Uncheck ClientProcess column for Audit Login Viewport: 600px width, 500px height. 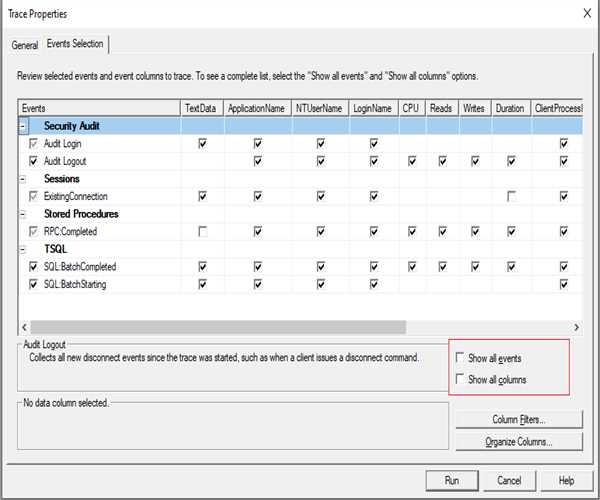[564, 143]
